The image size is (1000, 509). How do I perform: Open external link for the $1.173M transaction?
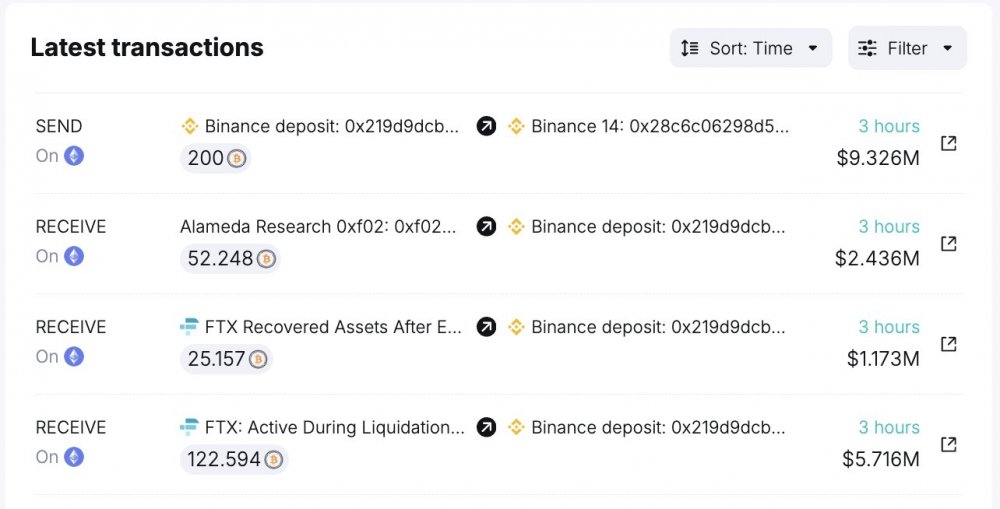(x=949, y=344)
